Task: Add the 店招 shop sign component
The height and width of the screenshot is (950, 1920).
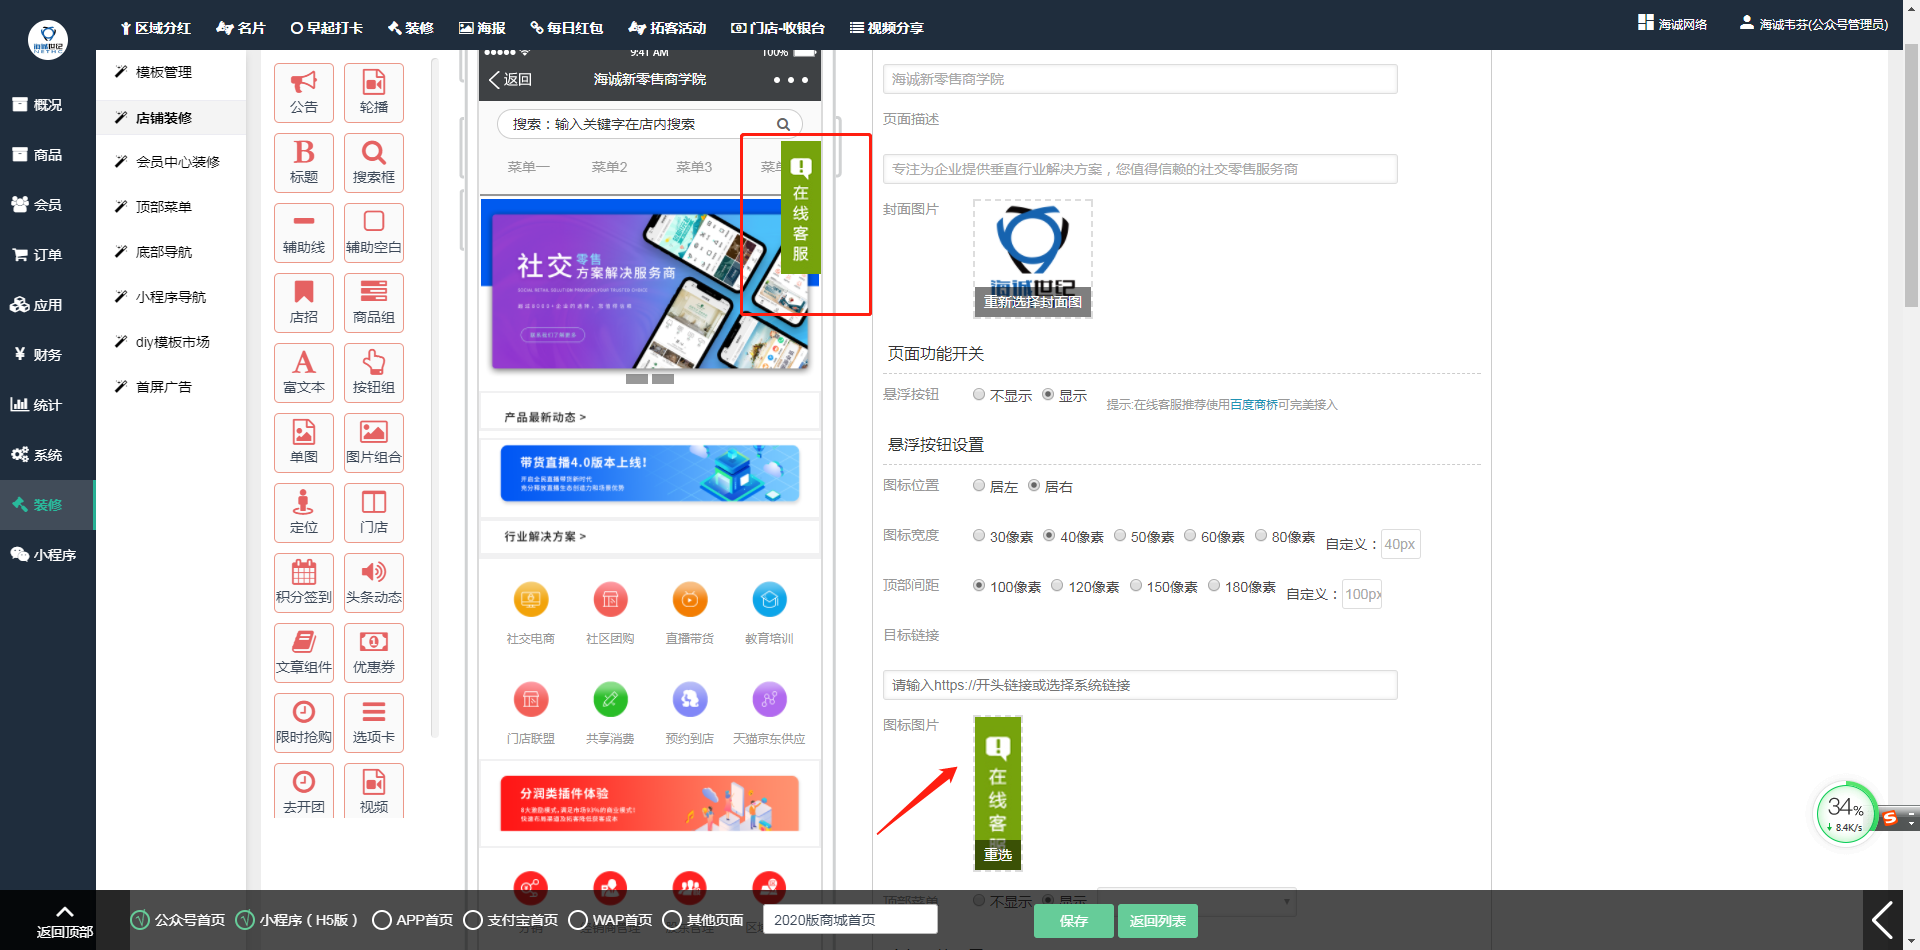Action: click(x=304, y=303)
